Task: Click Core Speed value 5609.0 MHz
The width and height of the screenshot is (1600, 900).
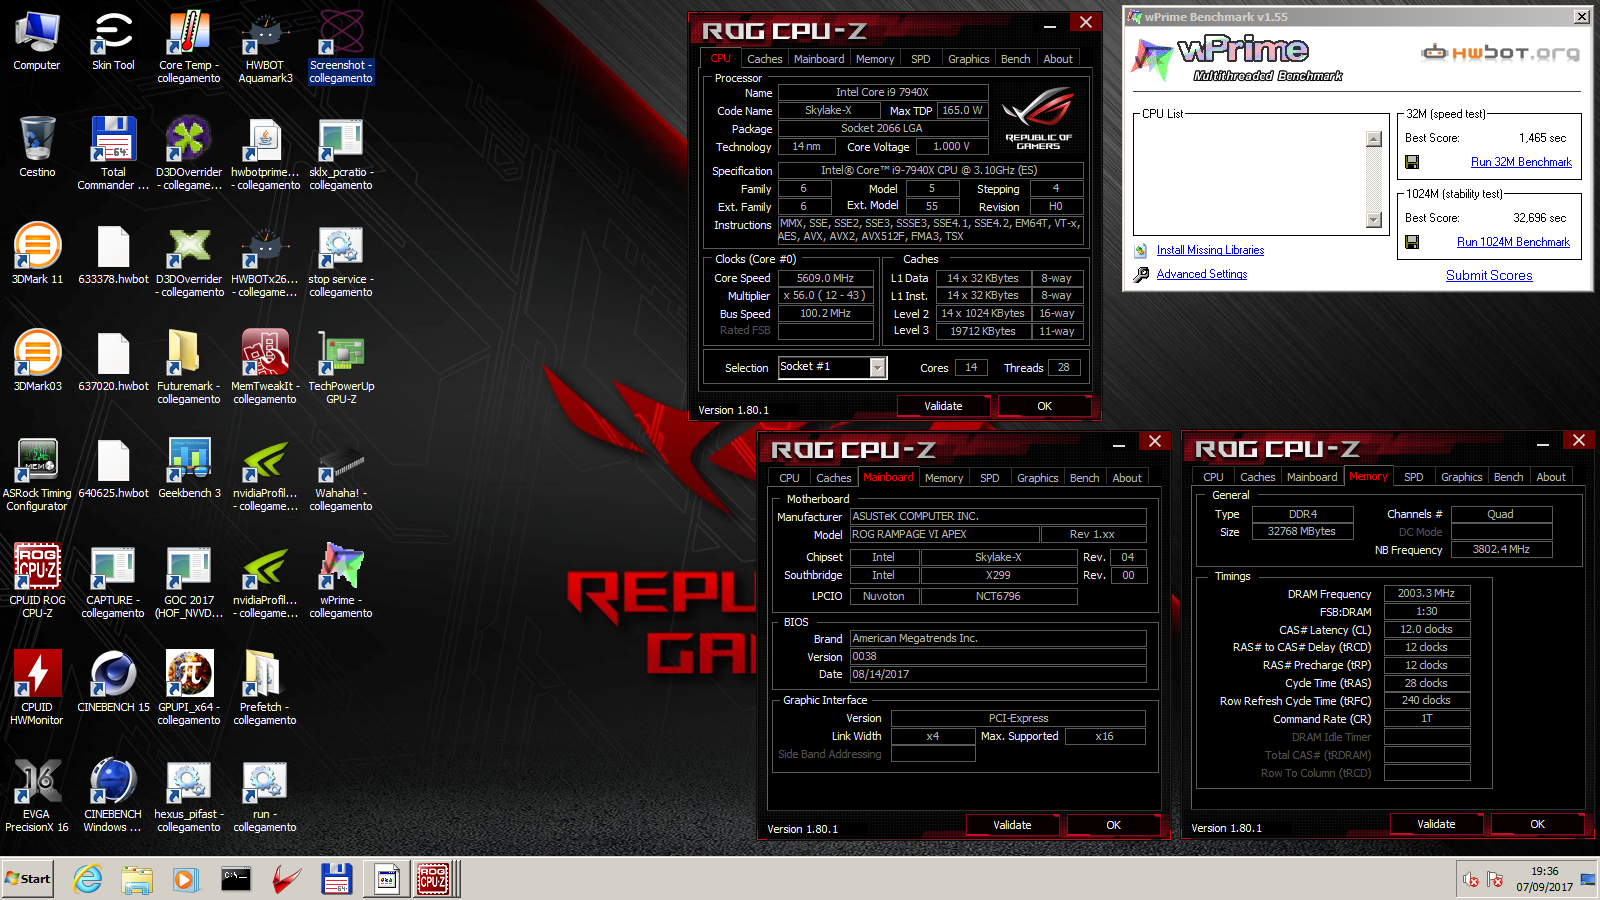Action: pos(825,278)
